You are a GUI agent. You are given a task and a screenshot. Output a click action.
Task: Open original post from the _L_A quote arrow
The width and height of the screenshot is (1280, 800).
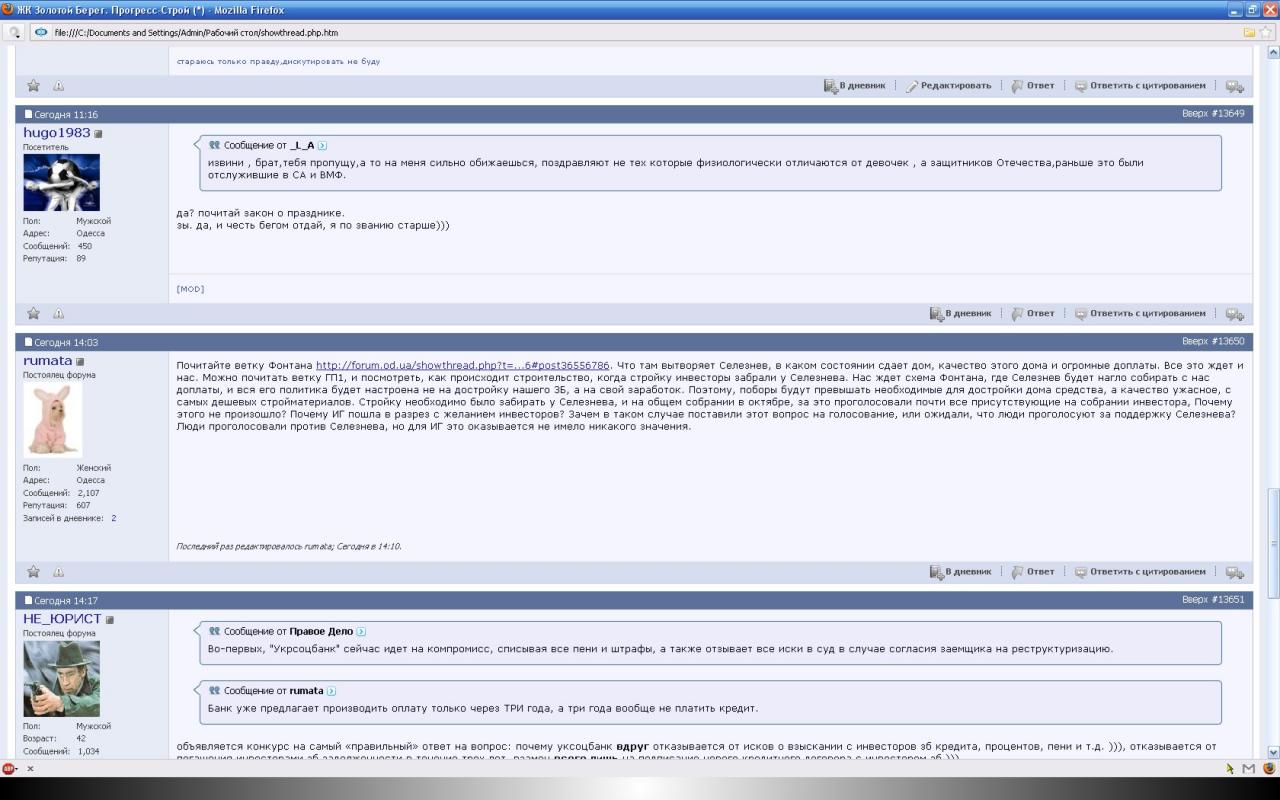[322, 146]
